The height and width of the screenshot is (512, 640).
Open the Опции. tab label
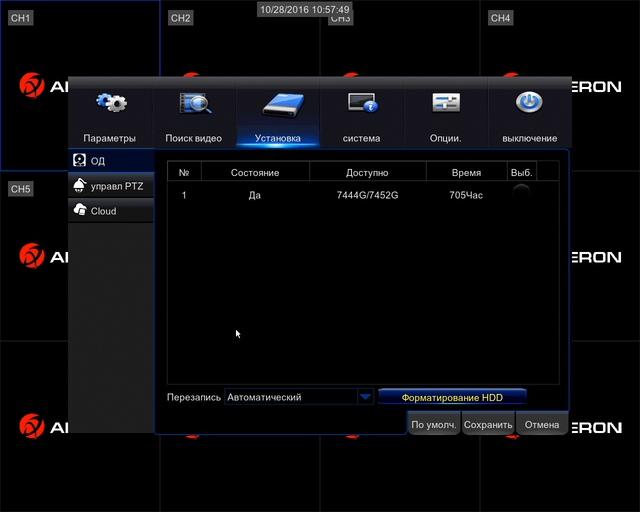445,138
